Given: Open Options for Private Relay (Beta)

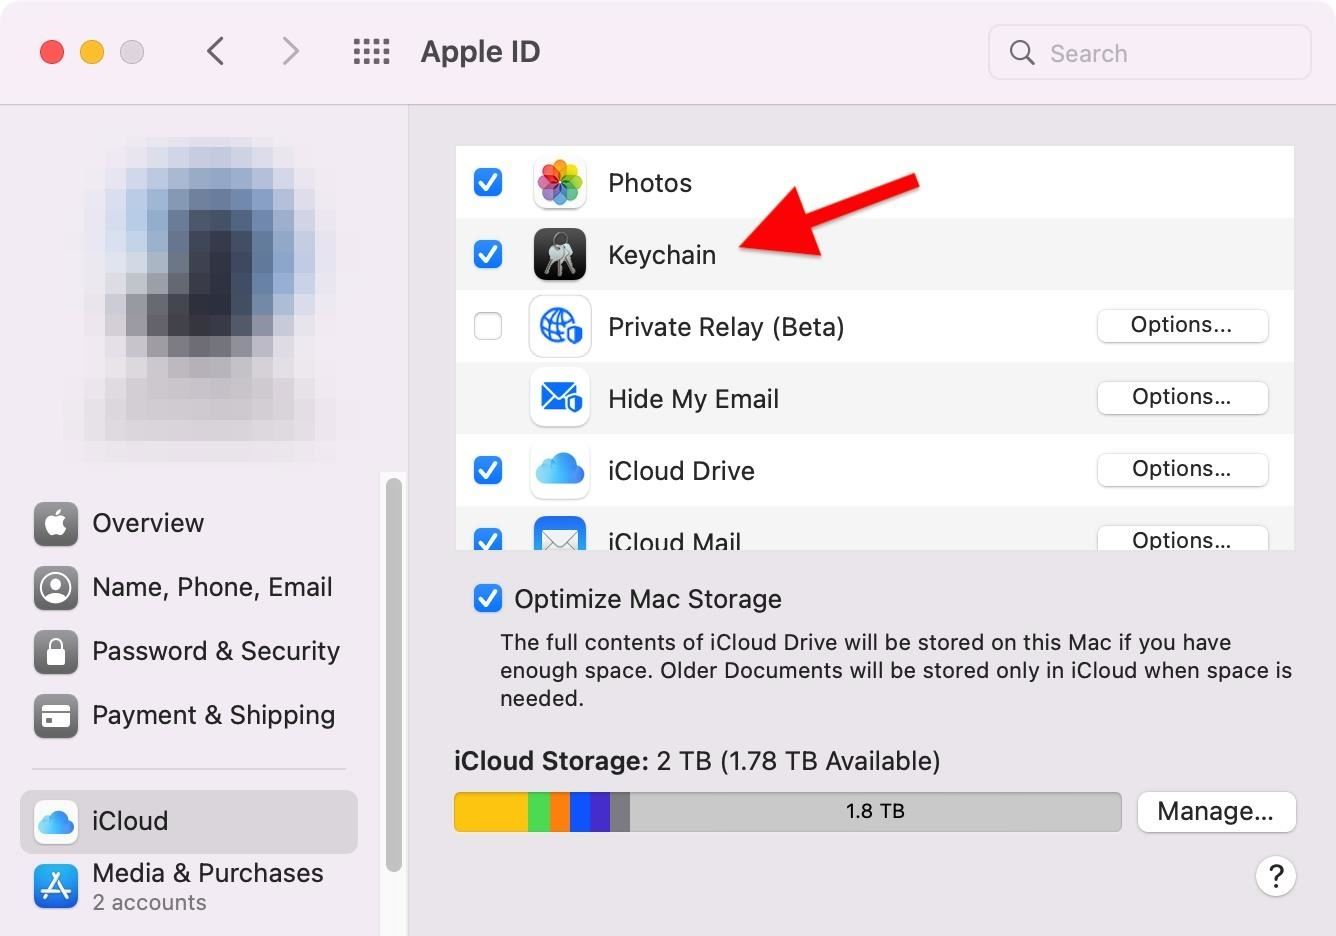Looking at the screenshot, I should tap(1182, 325).
